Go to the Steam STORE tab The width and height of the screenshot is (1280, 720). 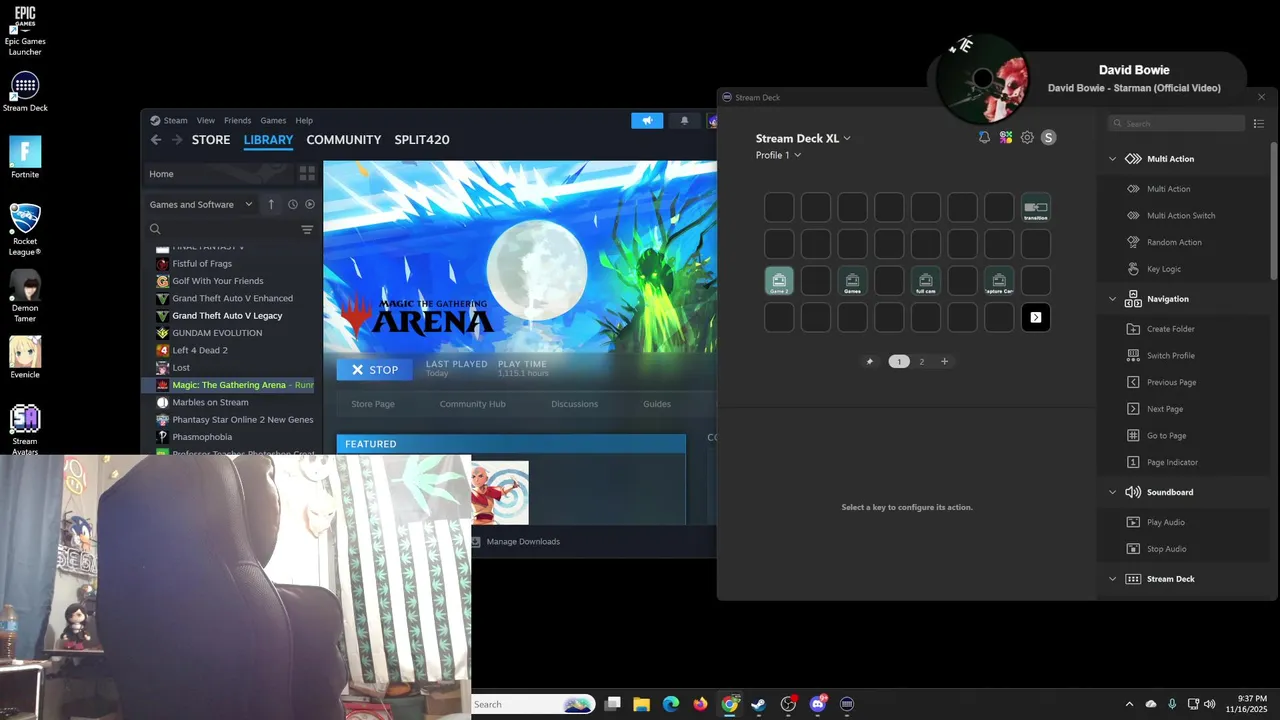click(211, 140)
